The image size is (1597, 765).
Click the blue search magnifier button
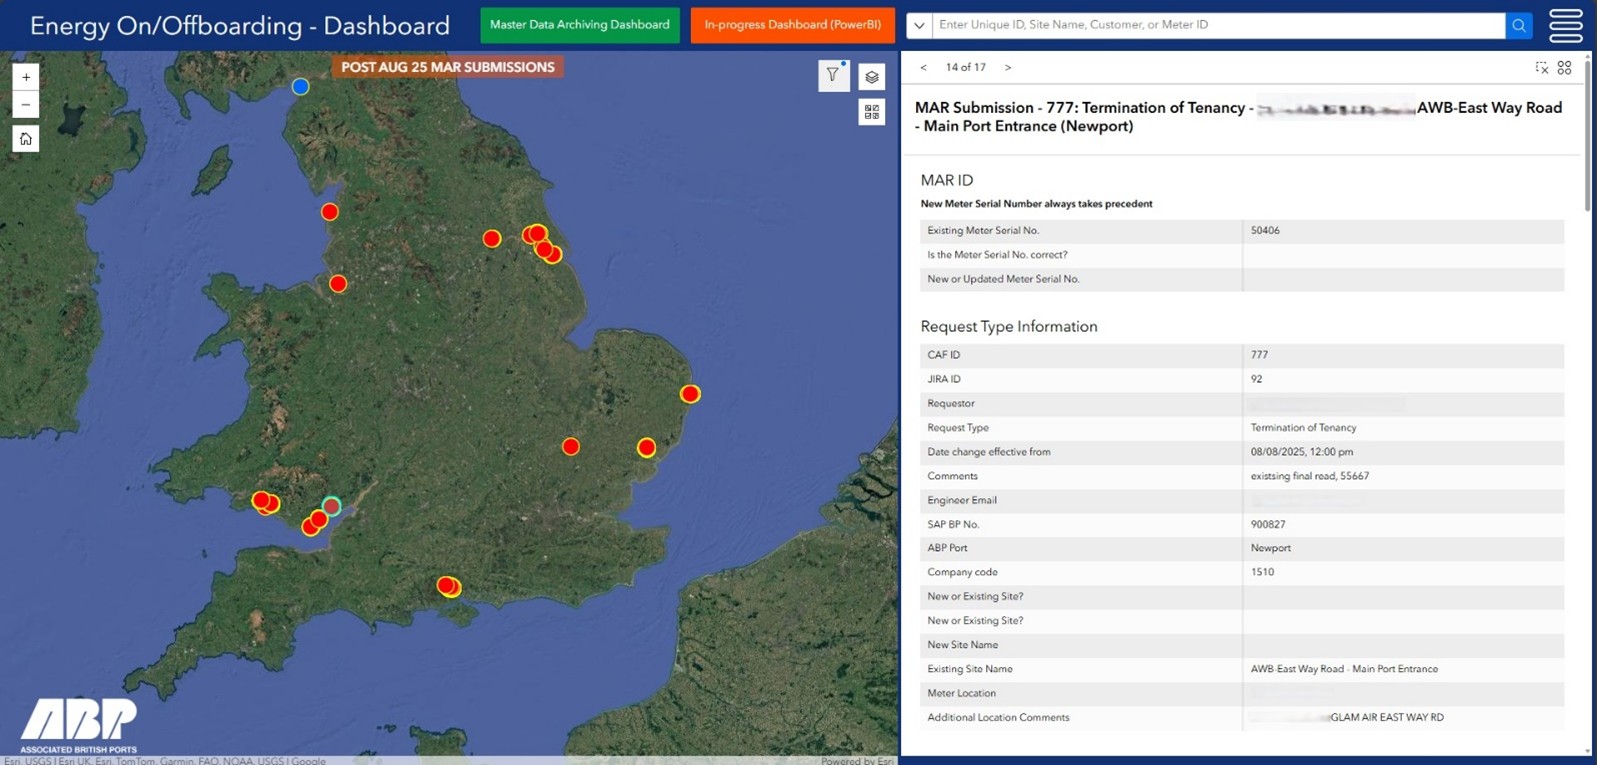click(x=1519, y=25)
